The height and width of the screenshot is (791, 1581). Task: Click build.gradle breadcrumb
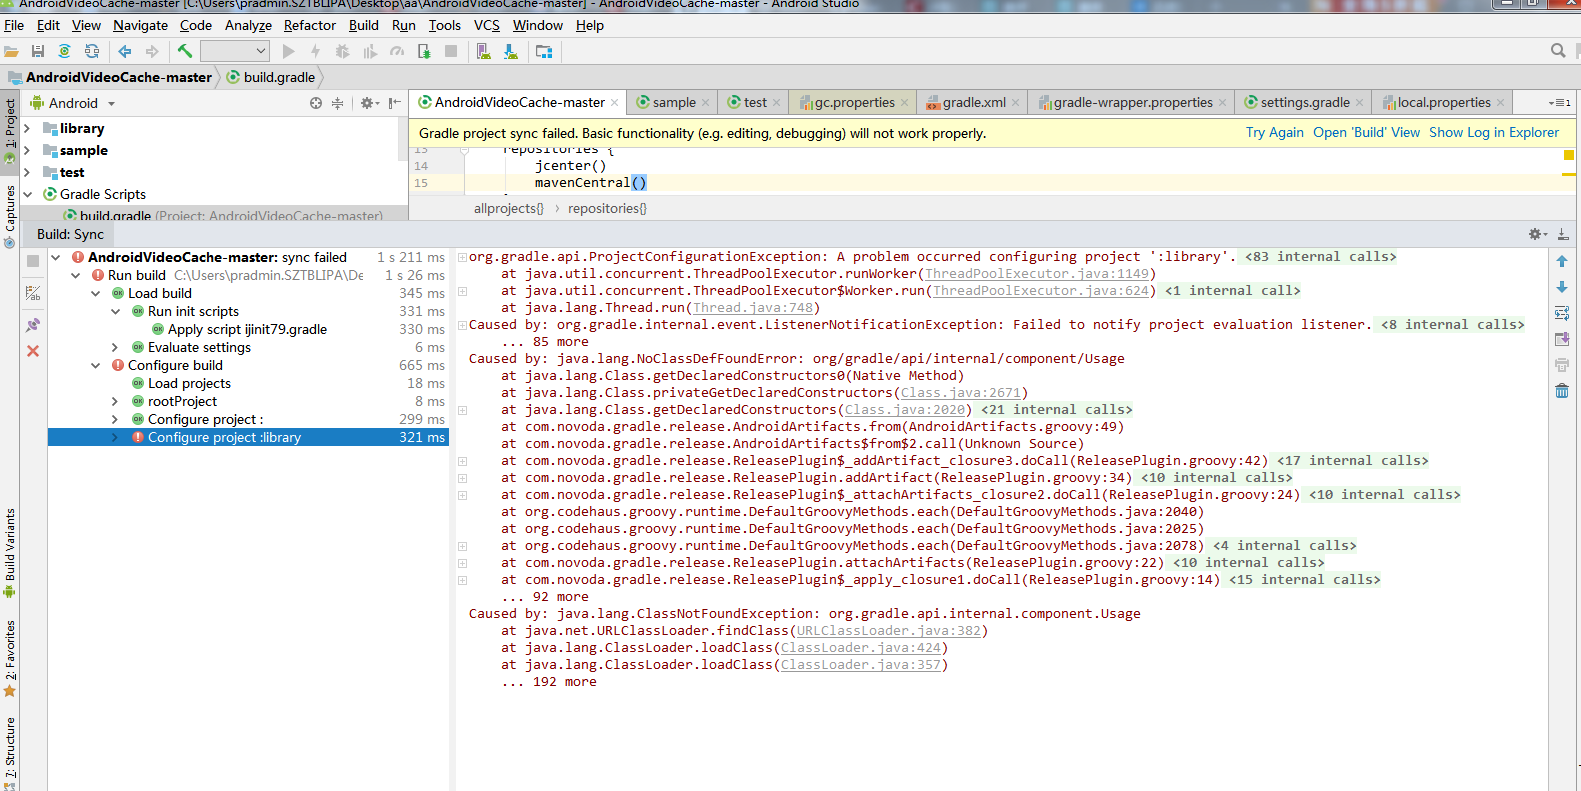(271, 77)
